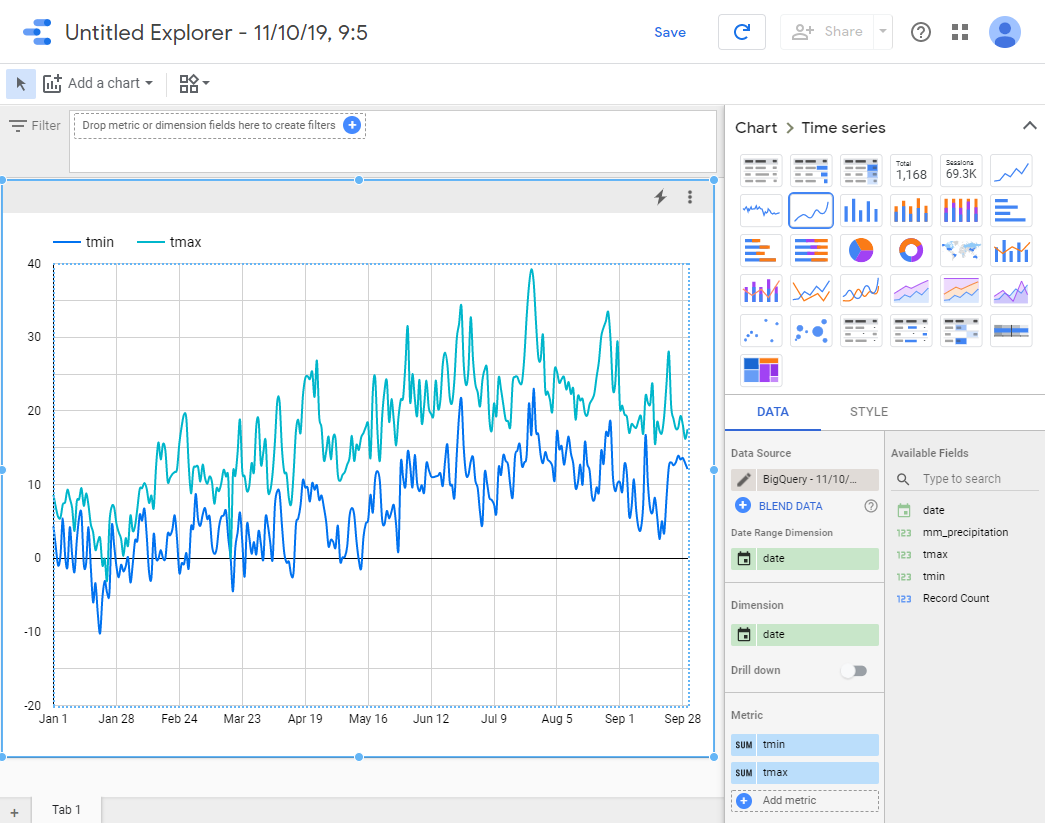Select the pie chart type
The width and height of the screenshot is (1045, 823).
pos(860,251)
